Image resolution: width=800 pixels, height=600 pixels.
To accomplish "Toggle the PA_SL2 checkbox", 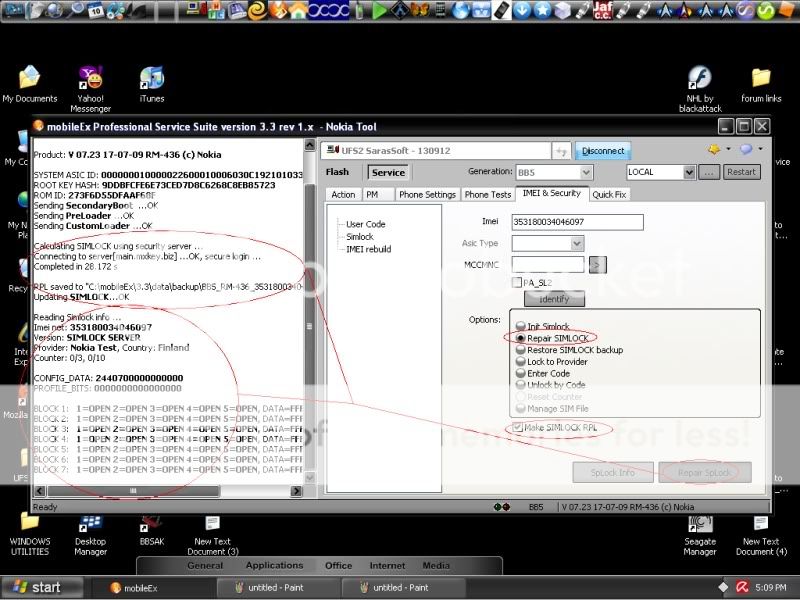I will pos(517,282).
